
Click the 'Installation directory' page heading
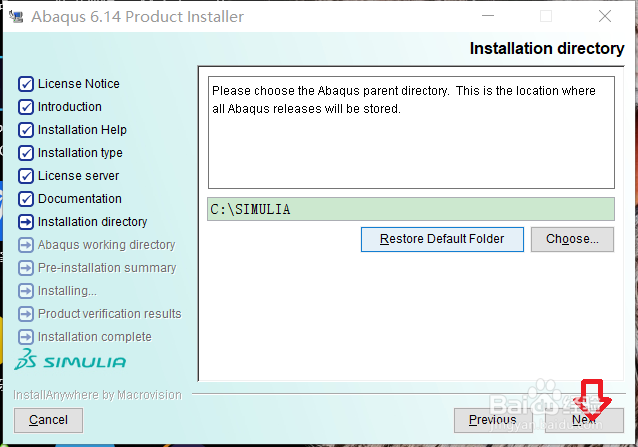tap(547, 48)
